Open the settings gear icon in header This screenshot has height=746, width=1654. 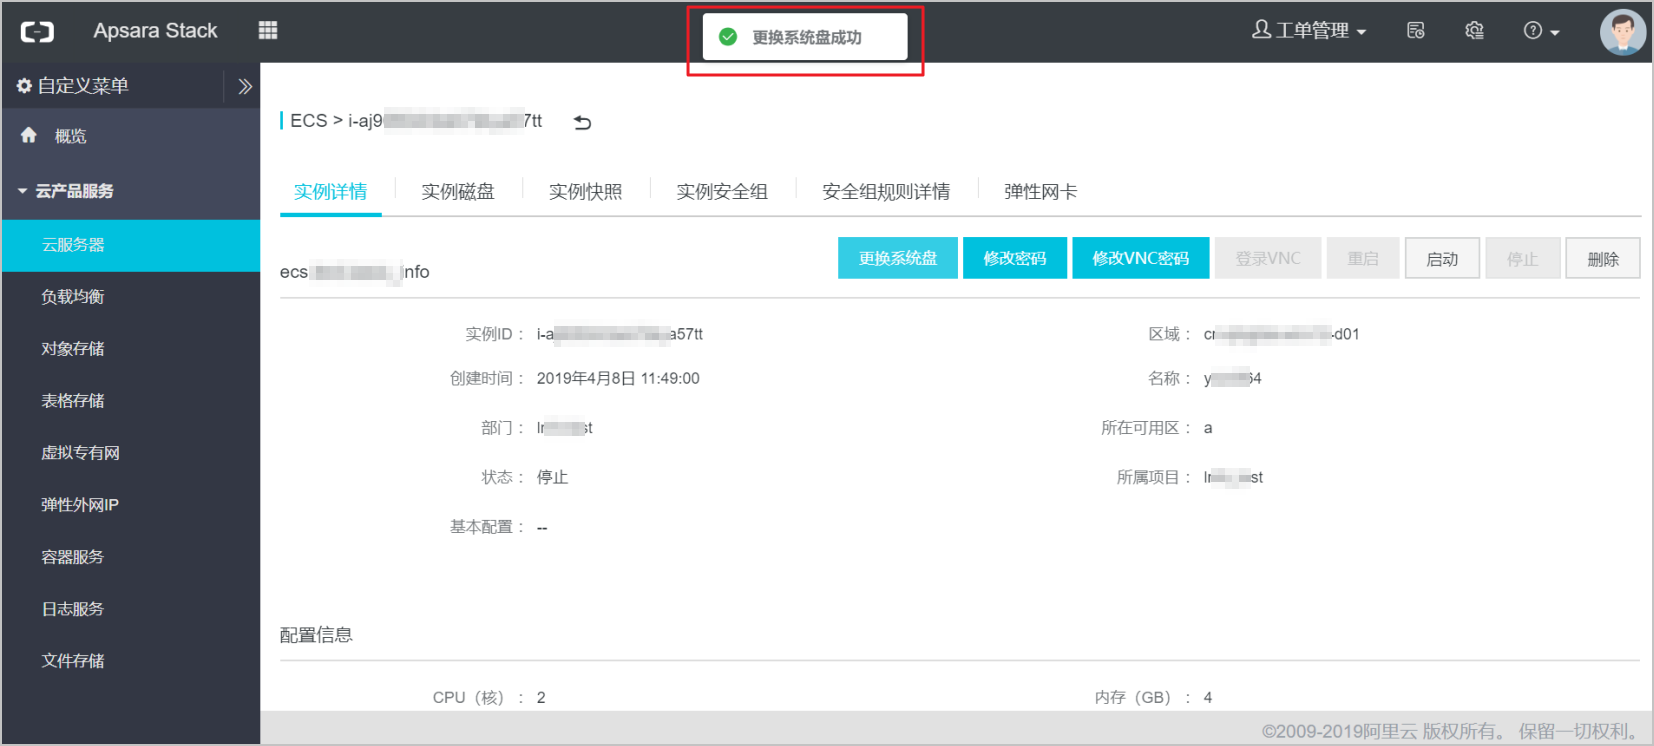[x=1474, y=30]
